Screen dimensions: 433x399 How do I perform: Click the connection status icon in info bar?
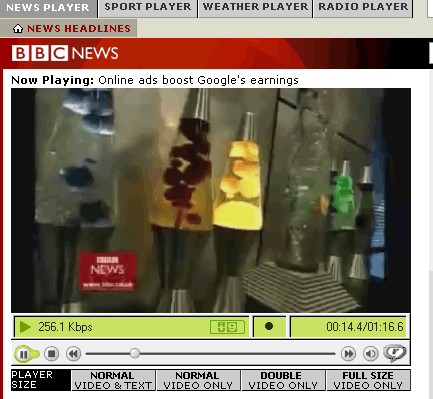[227, 327]
